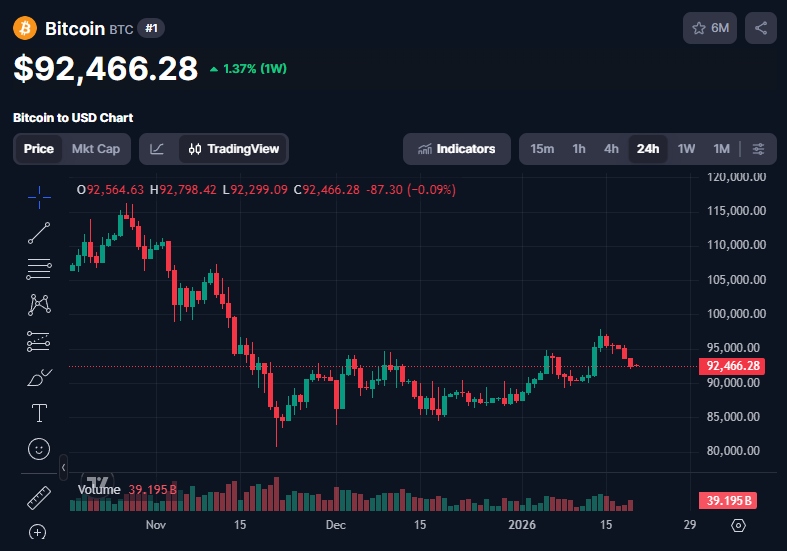The width and height of the screenshot is (787, 551).
Task: Click the $92,466.28 headline price
Action: tap(106, 69)
